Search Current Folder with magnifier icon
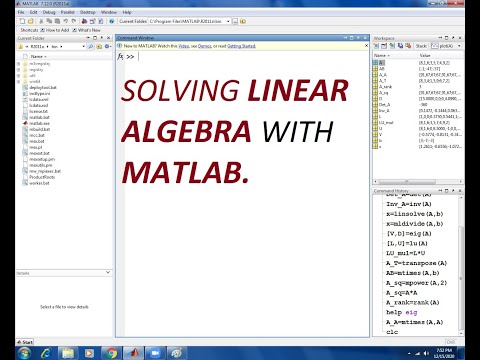Viewport: 480px width, 360px height. pyautogui.click(x=91, y=47)
